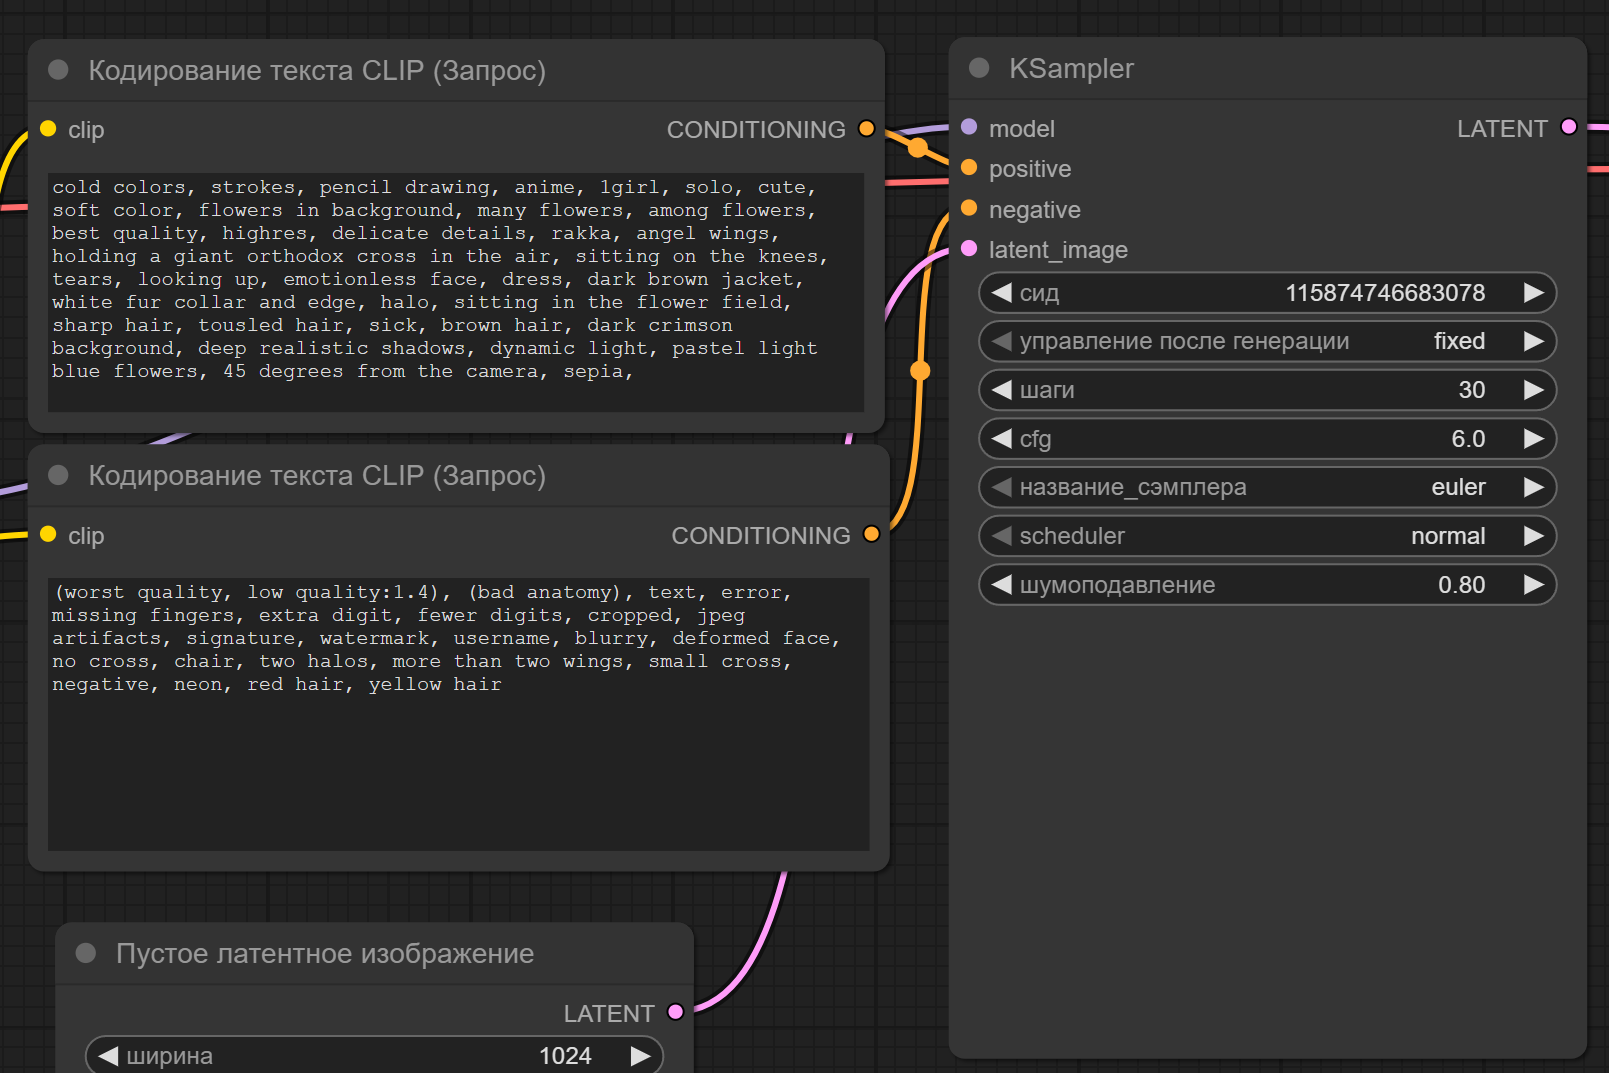Collapse the positive prompt CLIP node via its title dot
Viewport: 1609px width, 1073px height.
click(x=58, y=70)
